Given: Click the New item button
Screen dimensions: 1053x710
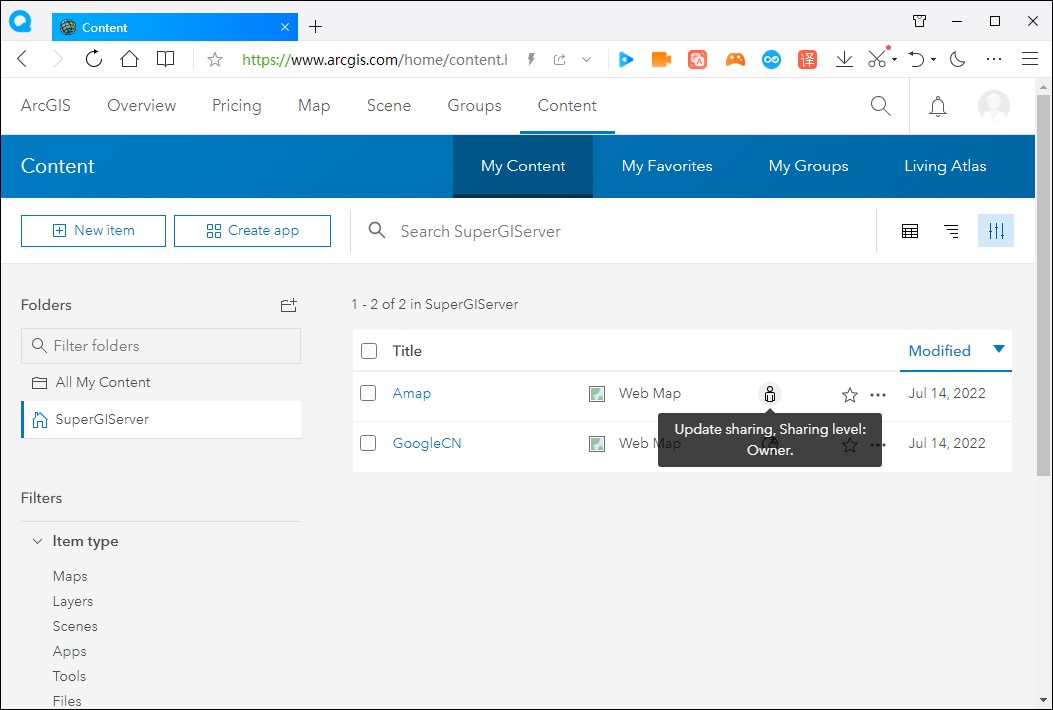Looking at the screenshot, I should pos(93,230).
